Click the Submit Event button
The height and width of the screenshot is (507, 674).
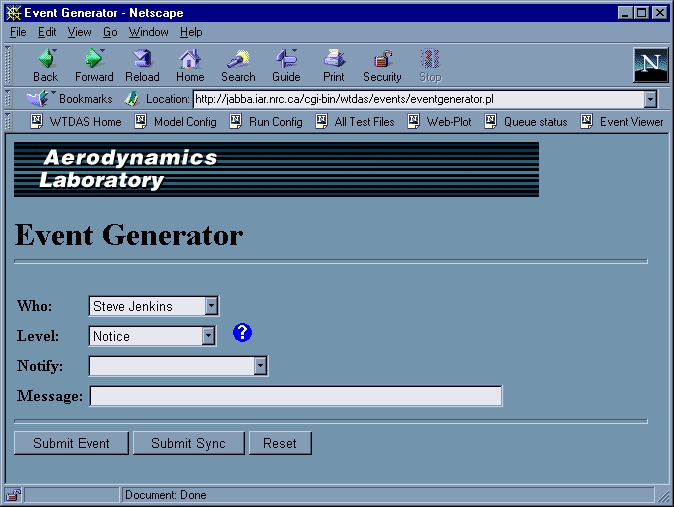(71, 443)
